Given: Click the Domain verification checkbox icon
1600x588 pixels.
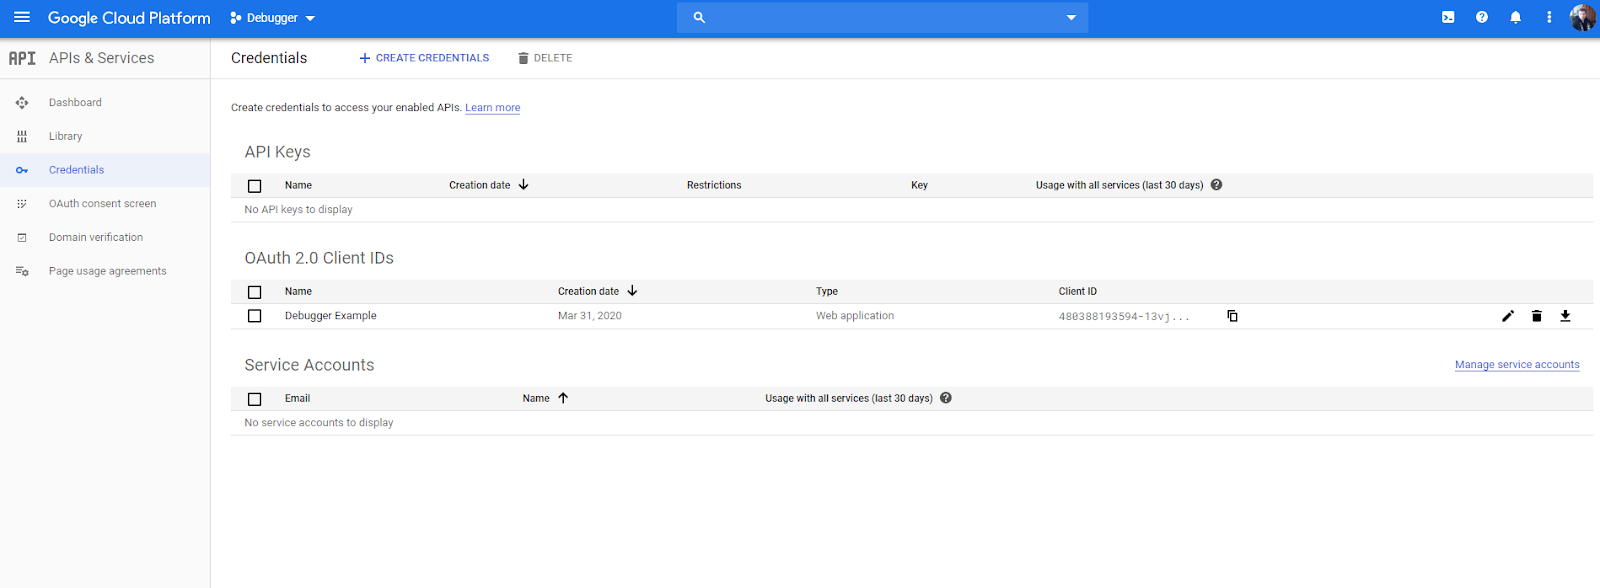Looking at the screenshot, I should click(22, 237).
